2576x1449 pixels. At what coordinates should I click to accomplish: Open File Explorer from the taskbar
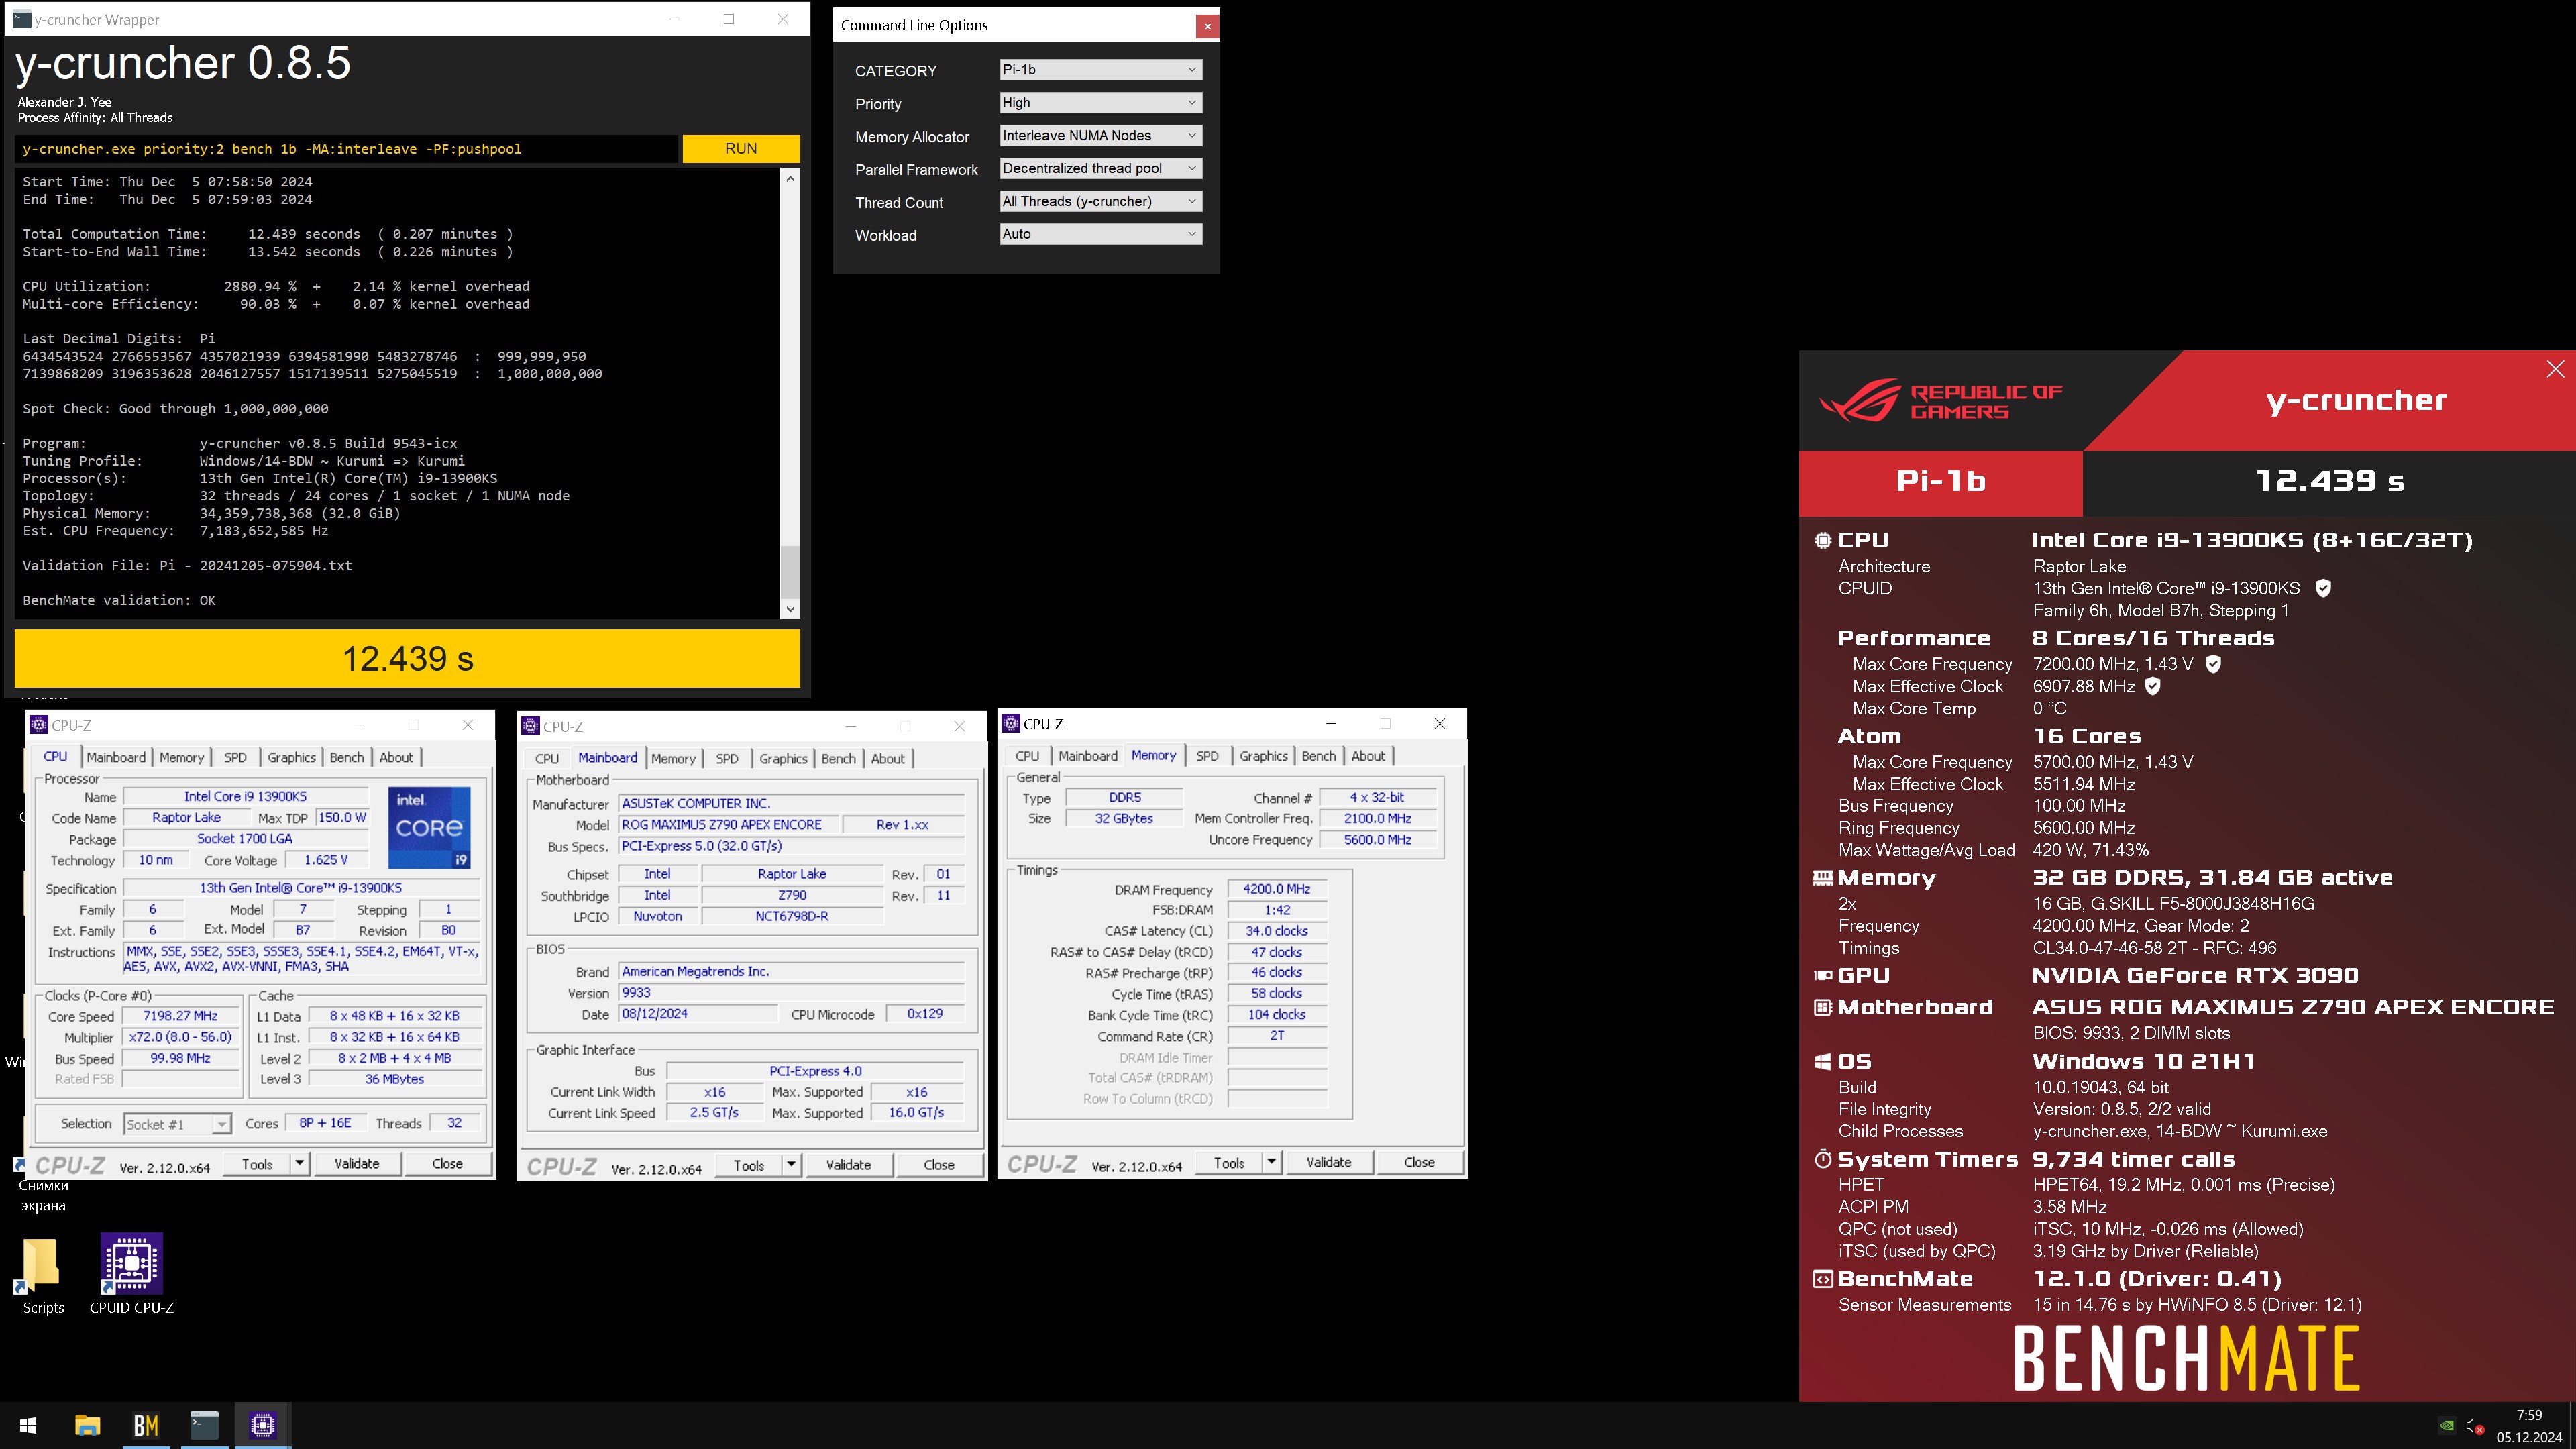(87, 1425)
